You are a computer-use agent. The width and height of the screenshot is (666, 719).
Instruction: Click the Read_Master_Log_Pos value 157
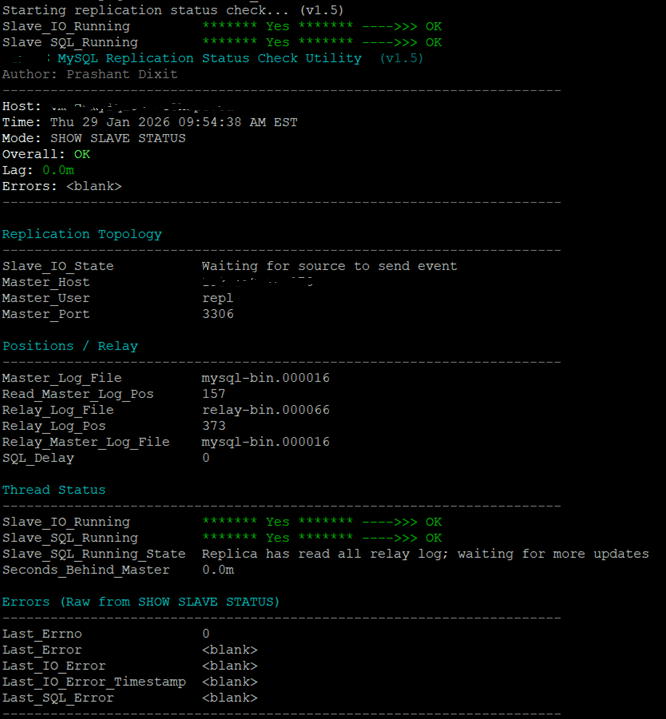213,394
